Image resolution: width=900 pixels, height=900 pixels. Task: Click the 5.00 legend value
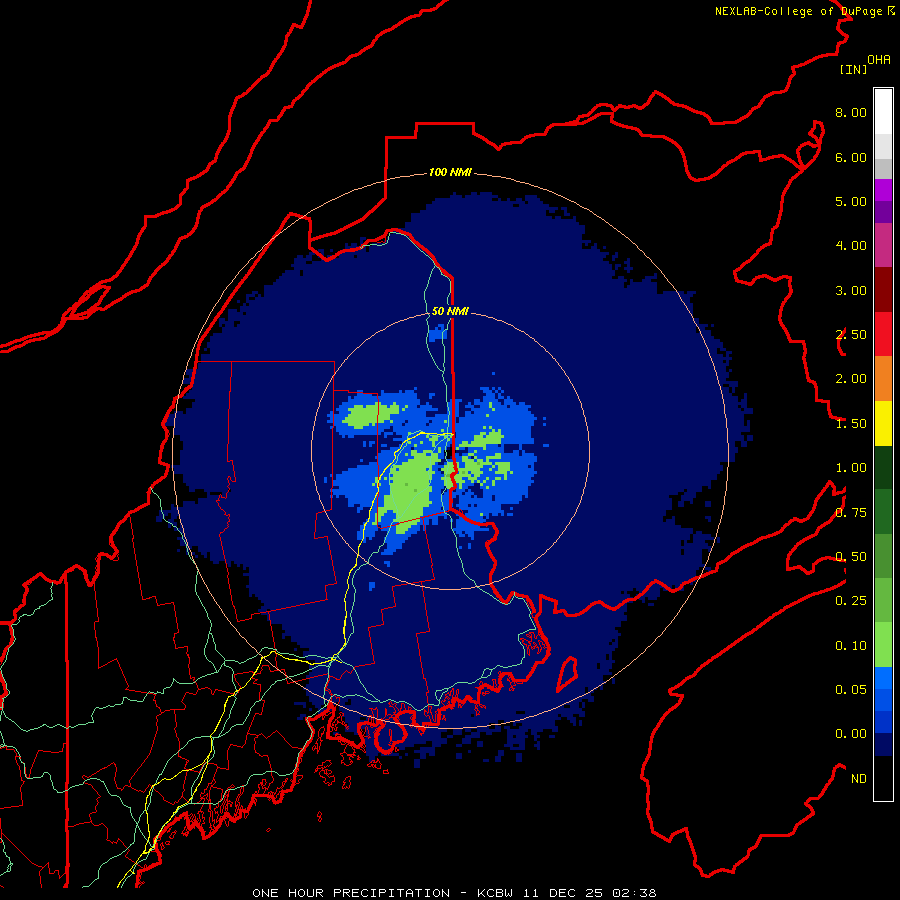coord(851,201)
